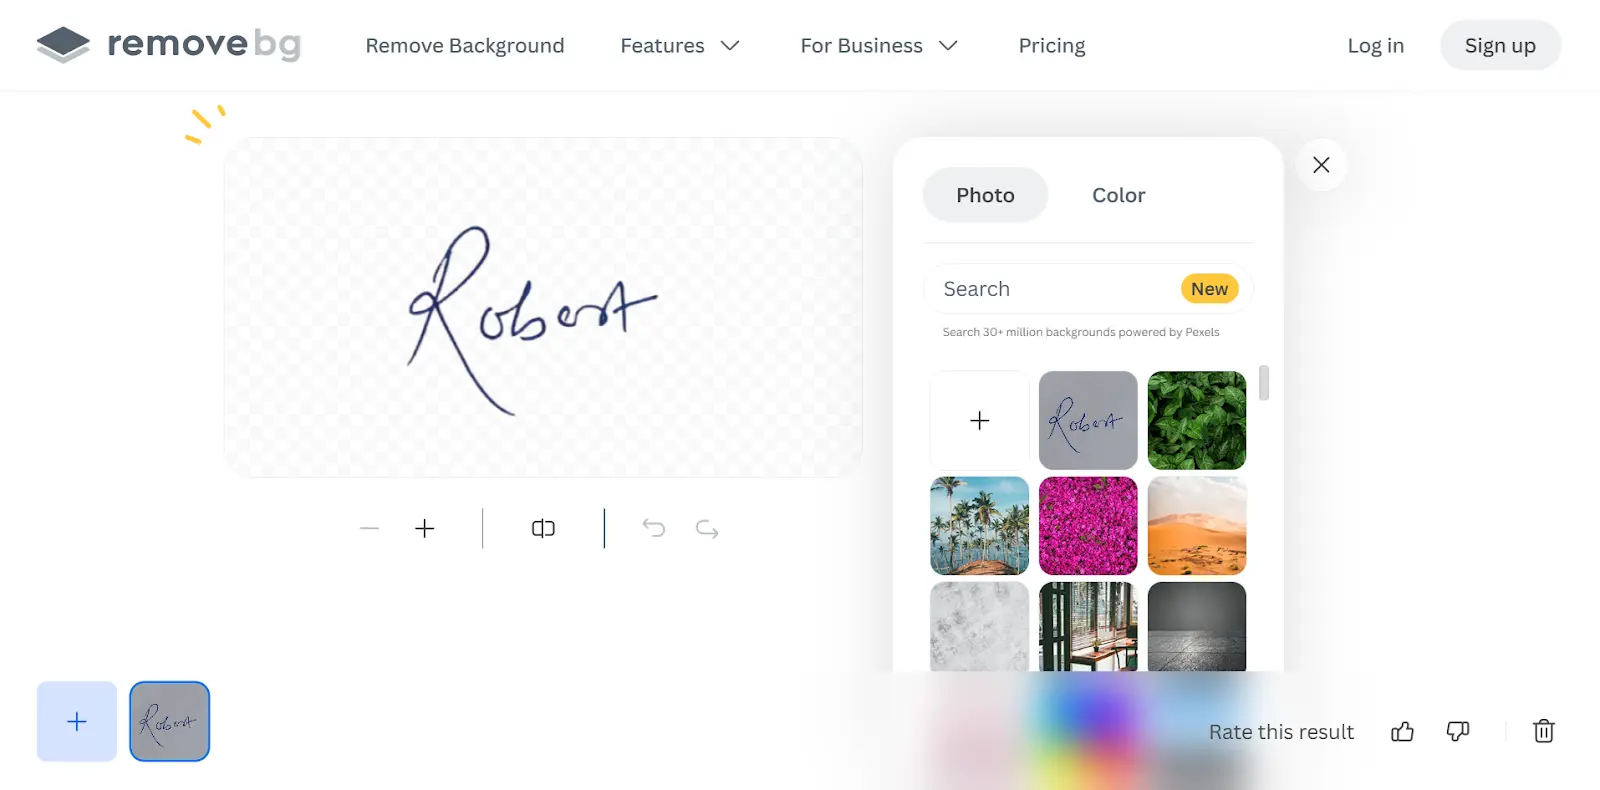Click the zoom out minus icon
1600x790 pixels.
coord(369,528)
